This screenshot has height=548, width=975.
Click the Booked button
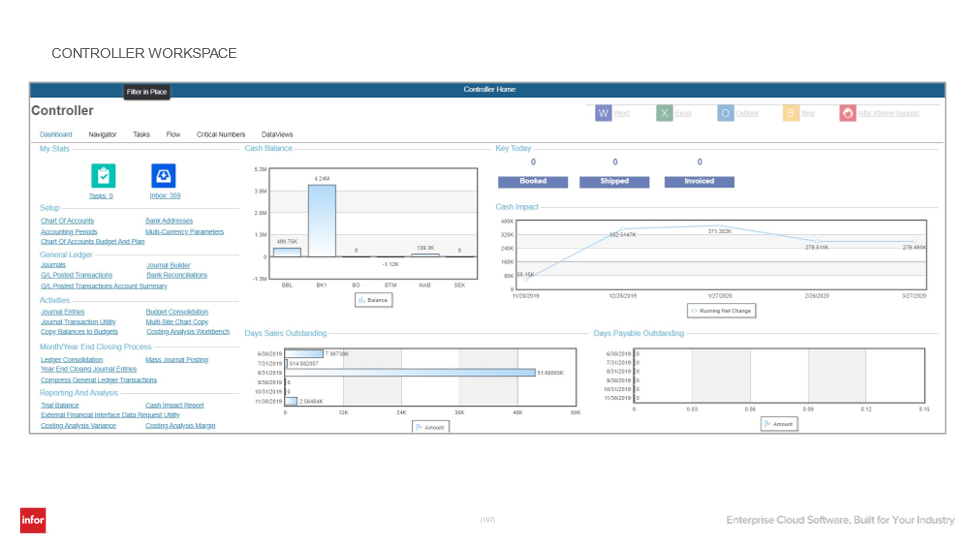coord(533,182)
